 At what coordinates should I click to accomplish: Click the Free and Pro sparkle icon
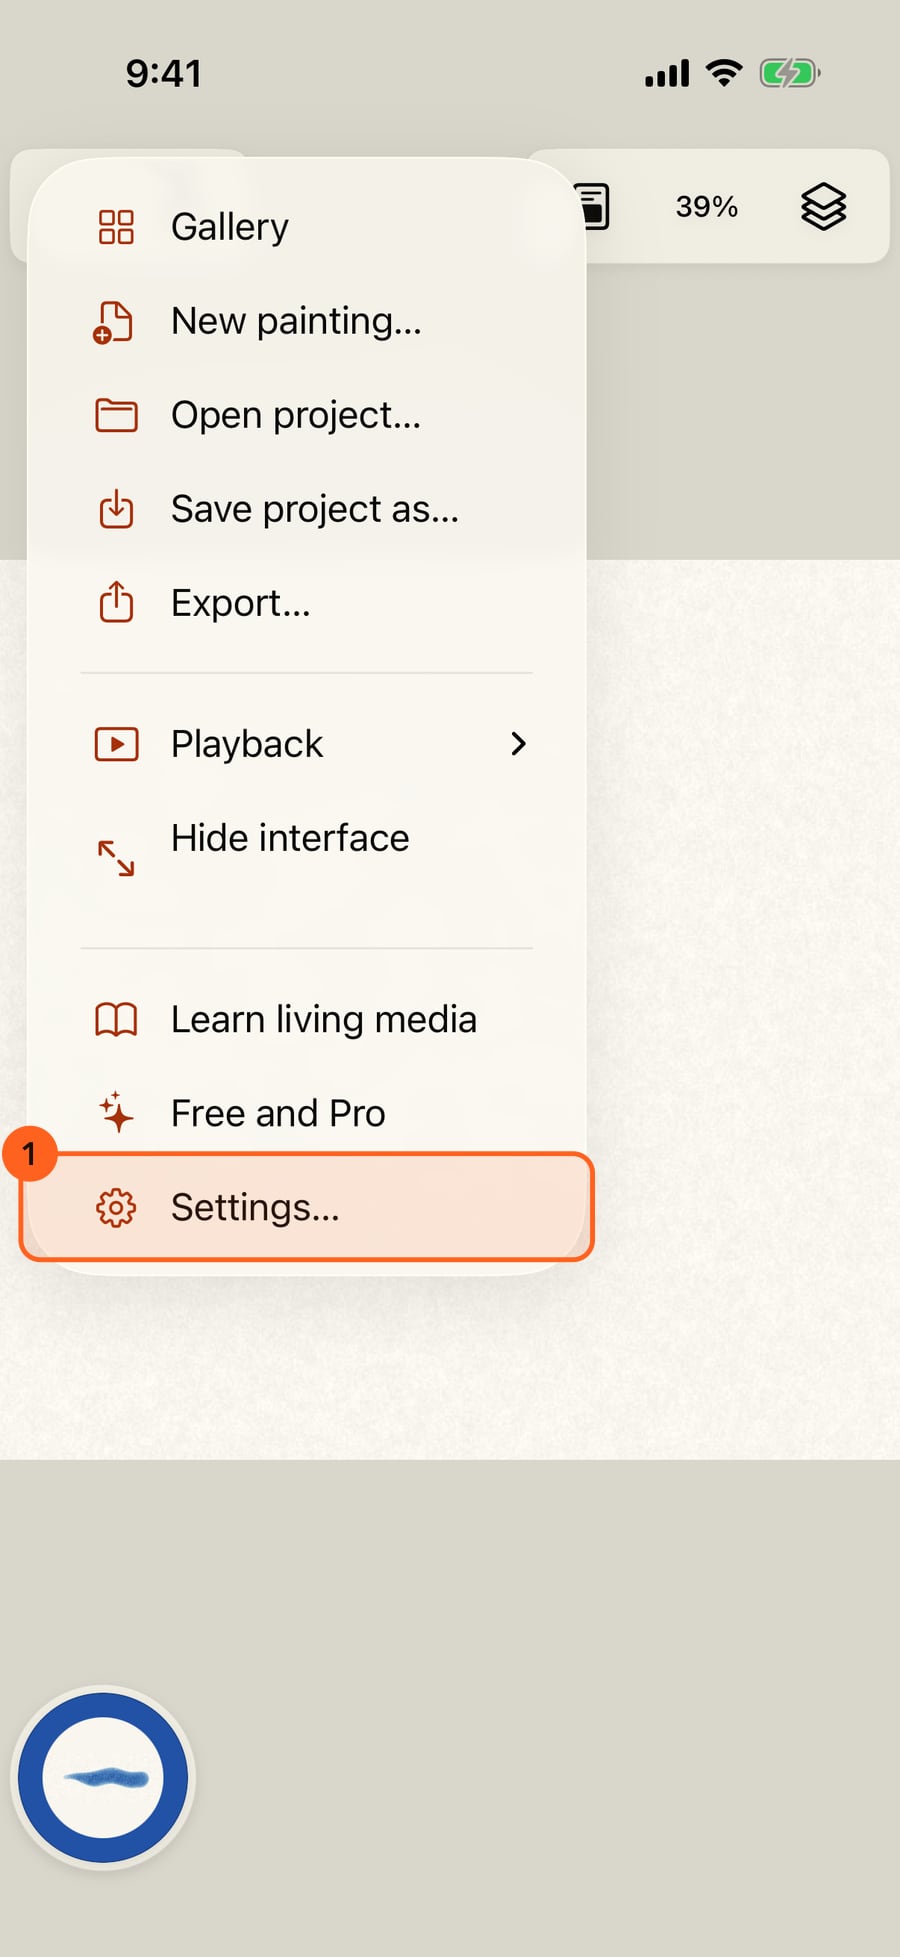click(x=116, y=1112)
